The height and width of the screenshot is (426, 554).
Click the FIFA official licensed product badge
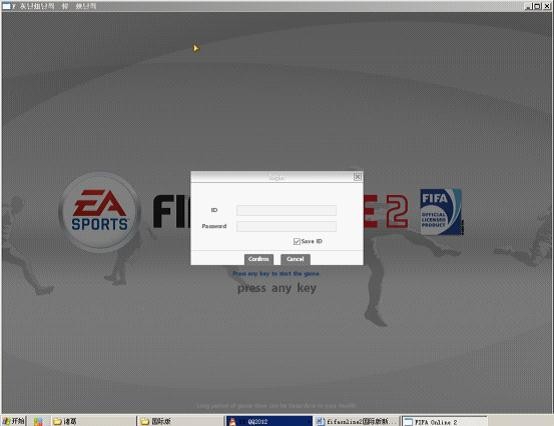point(441,212)
